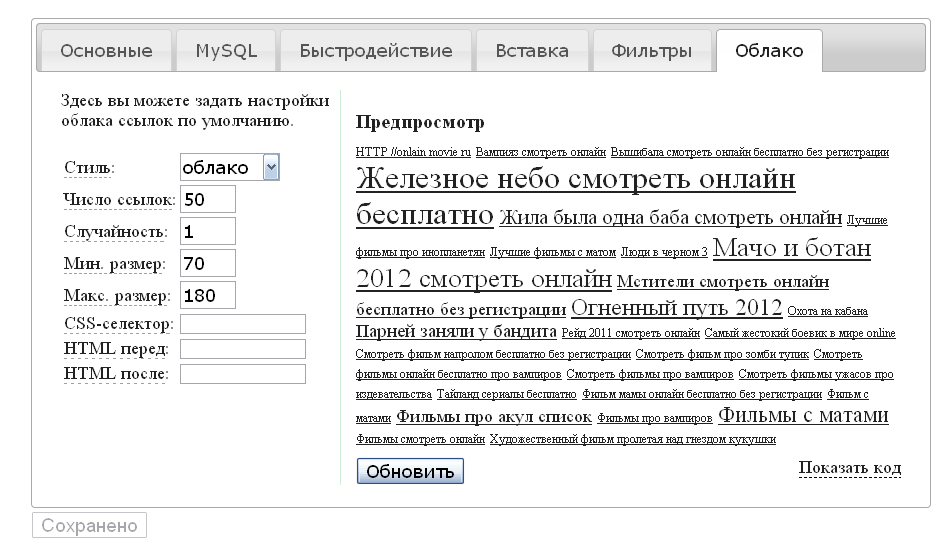Viewport: 939px width, 559px height.
Task: Click the HTML после input field
Action: [242, 374]
